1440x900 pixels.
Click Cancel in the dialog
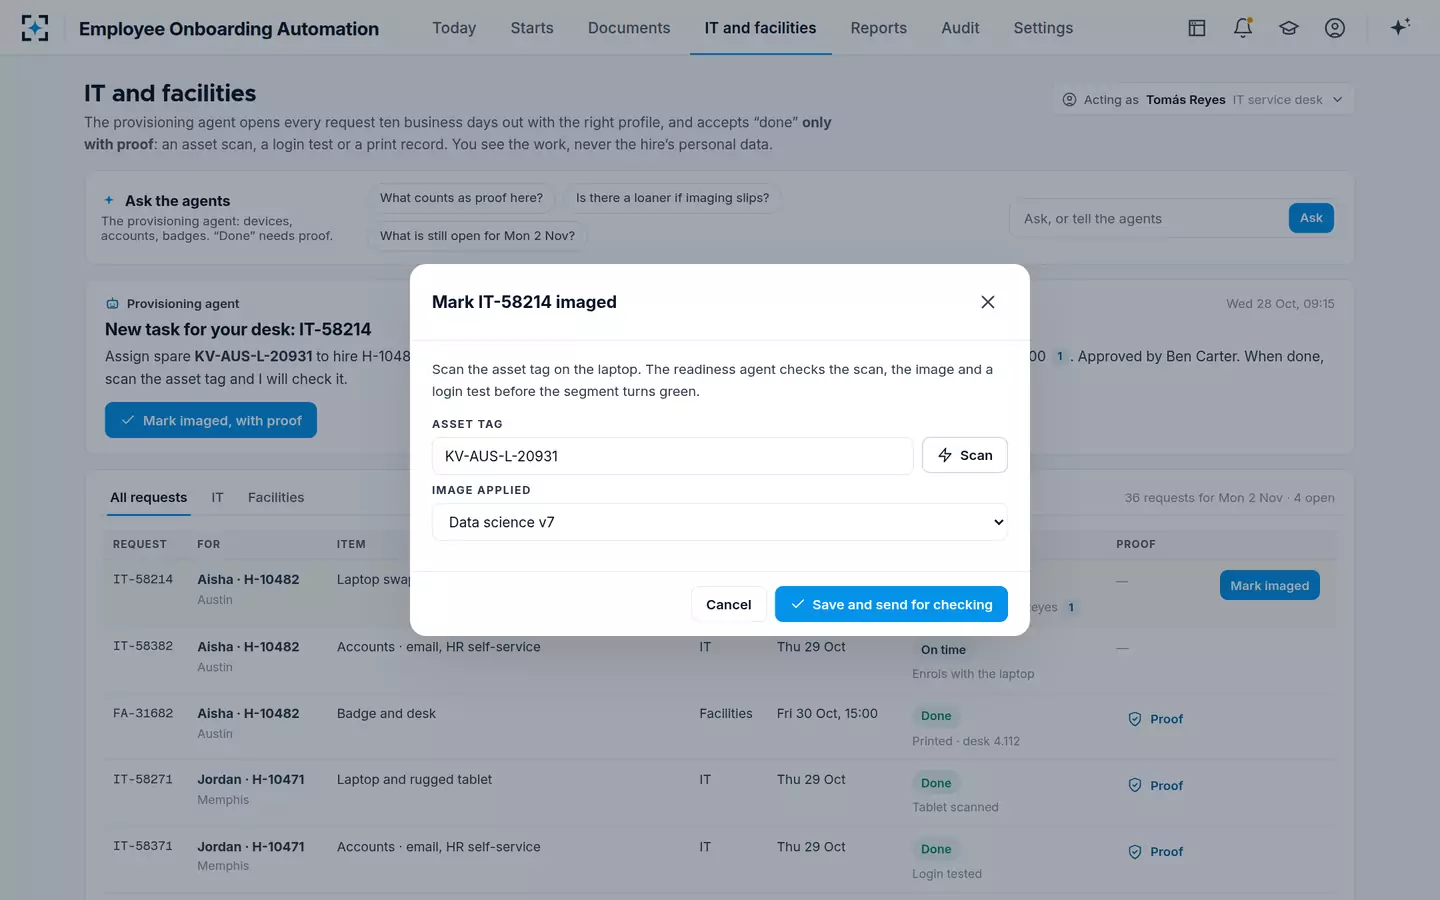tap(728, 604)
